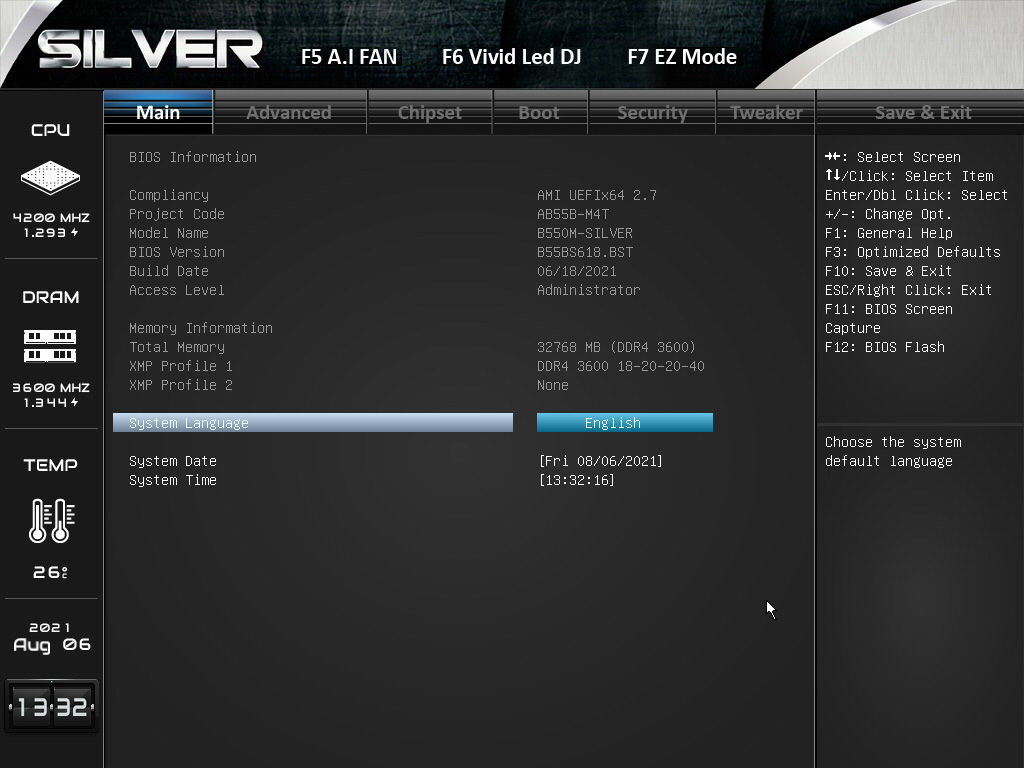
Task: Go to the Boot tab
Action: coord(539,112)
